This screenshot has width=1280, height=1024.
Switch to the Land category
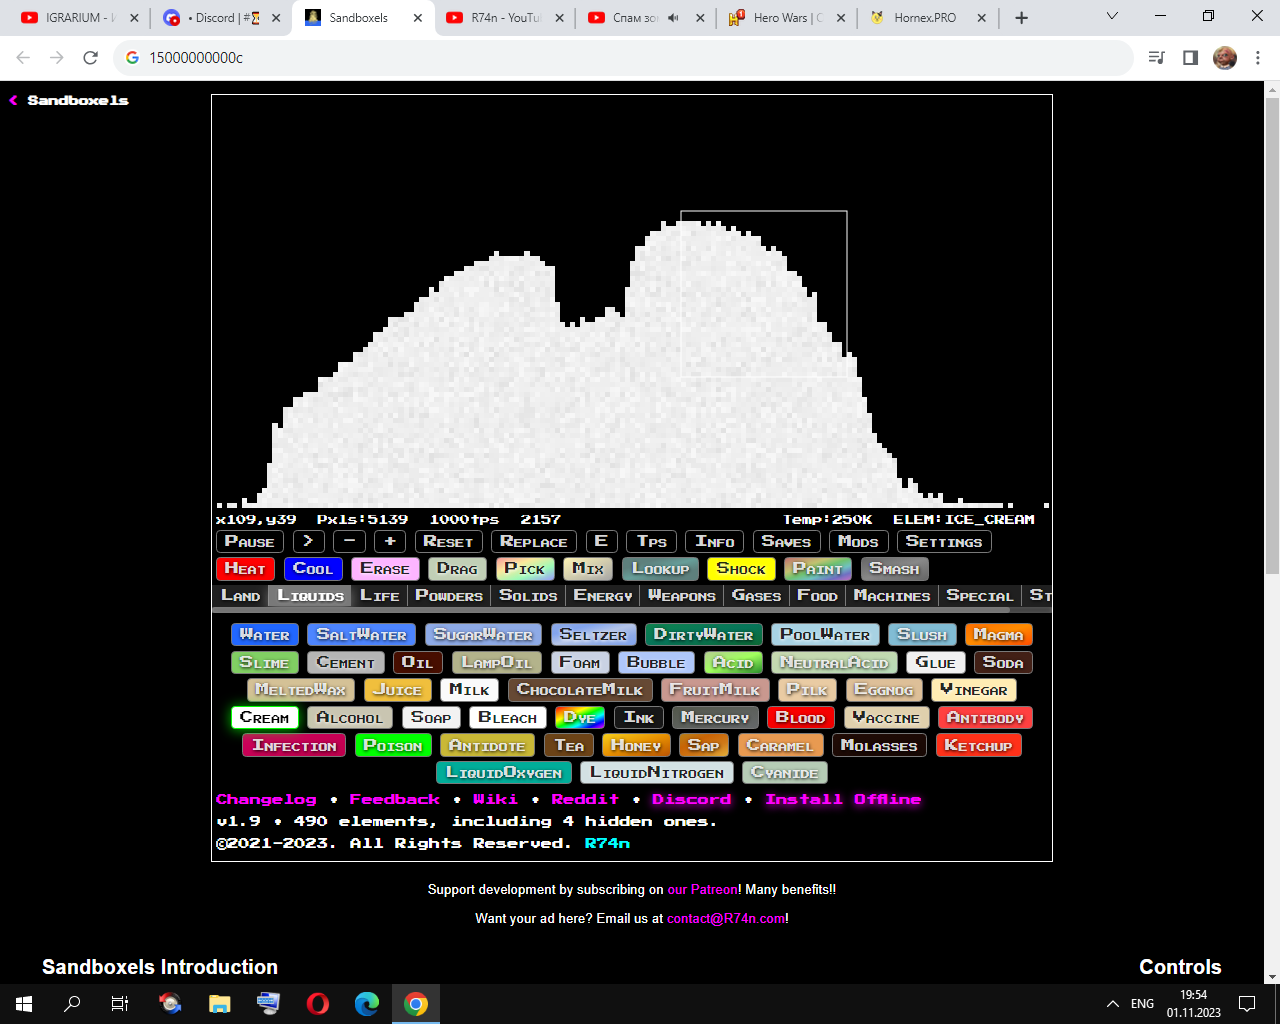click(241, 596)
